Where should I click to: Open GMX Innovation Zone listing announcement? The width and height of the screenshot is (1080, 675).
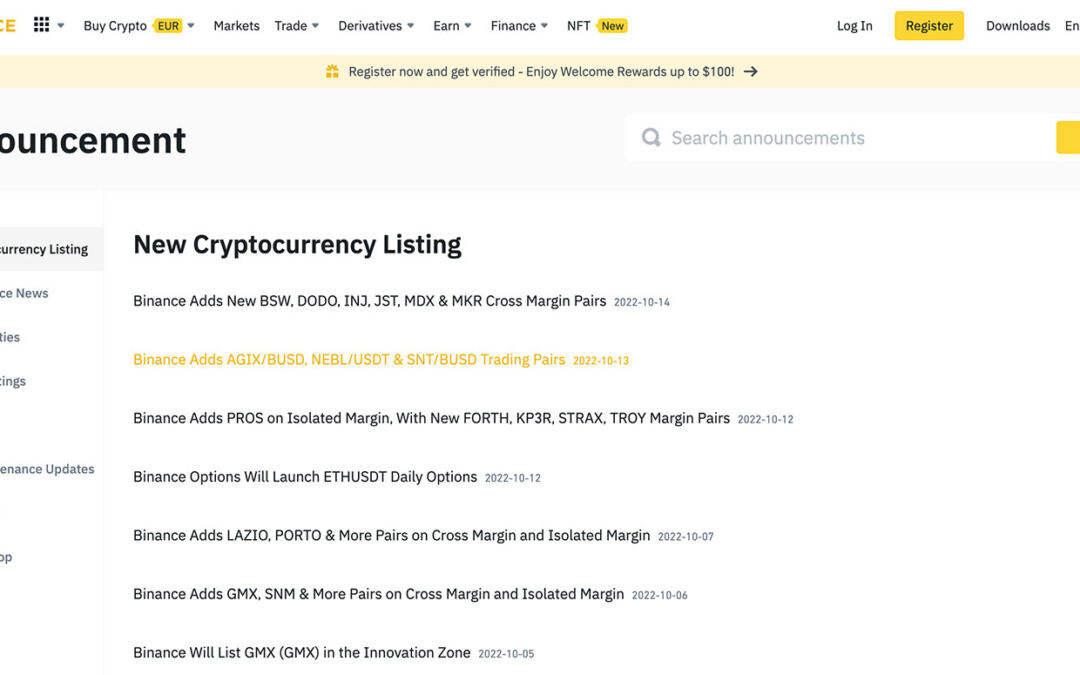point(301,653)
